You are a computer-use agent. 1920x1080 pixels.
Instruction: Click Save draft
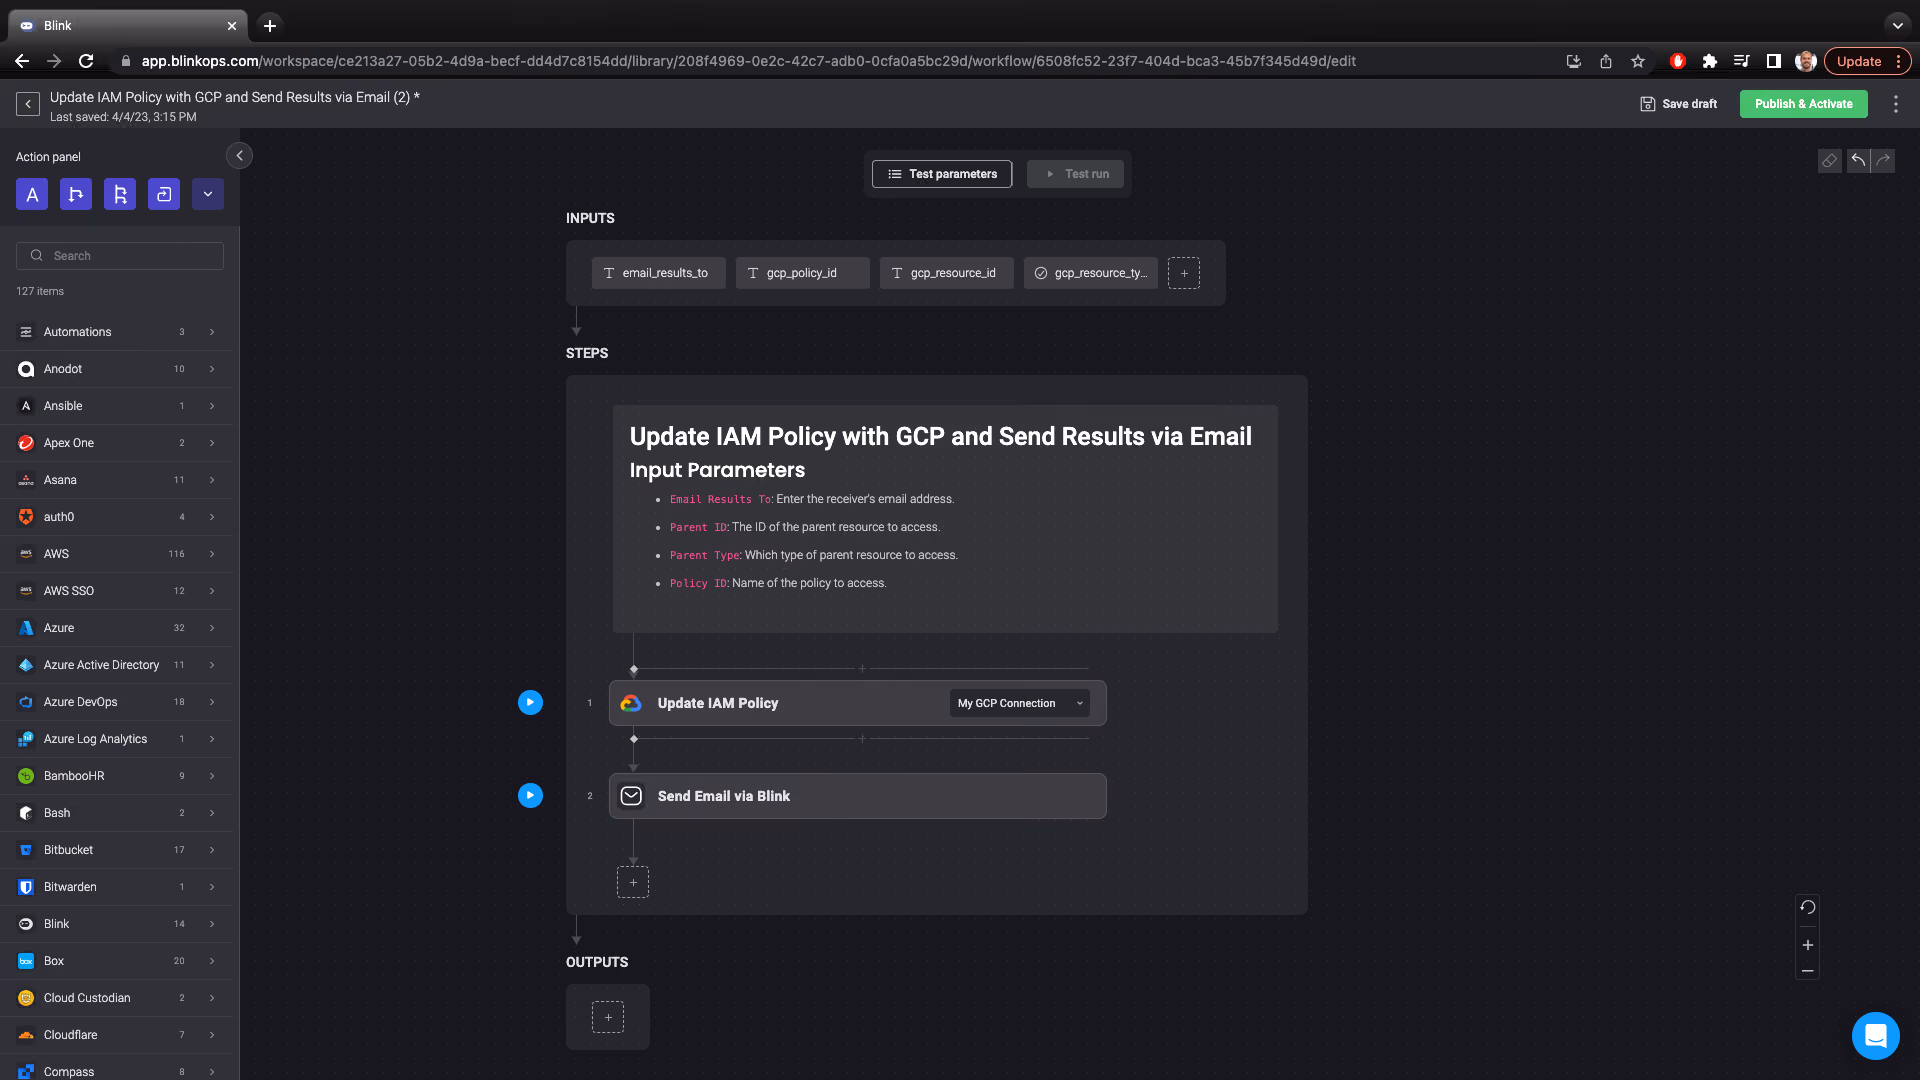pos(1679,104)
